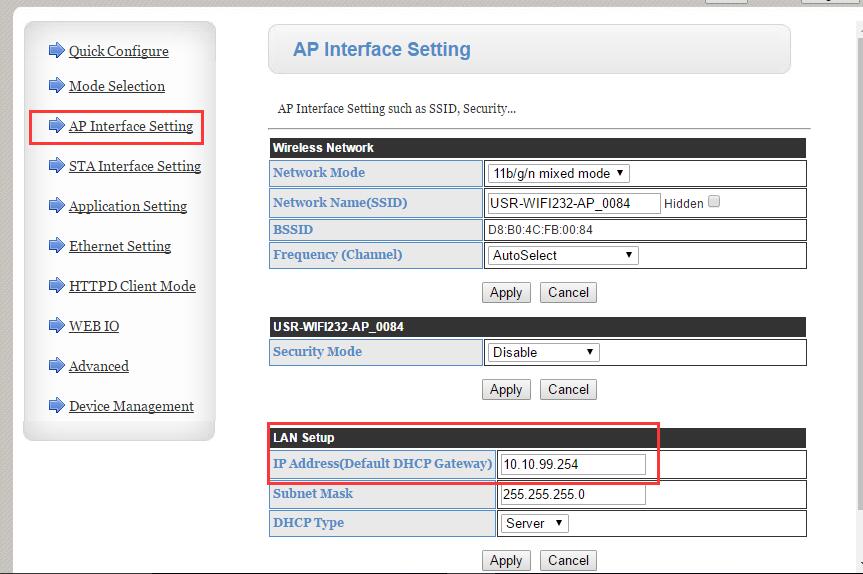The width and height of the screenshot is (863, 574).
Task: Open the Advanced menu link
Action: [x=99, y=366]
